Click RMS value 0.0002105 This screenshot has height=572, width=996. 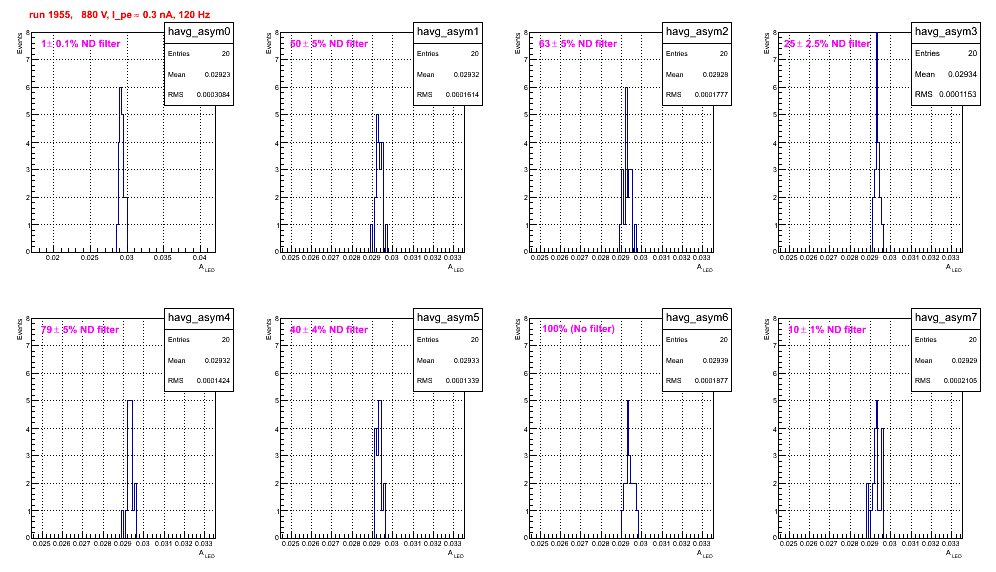coord(960,381)
